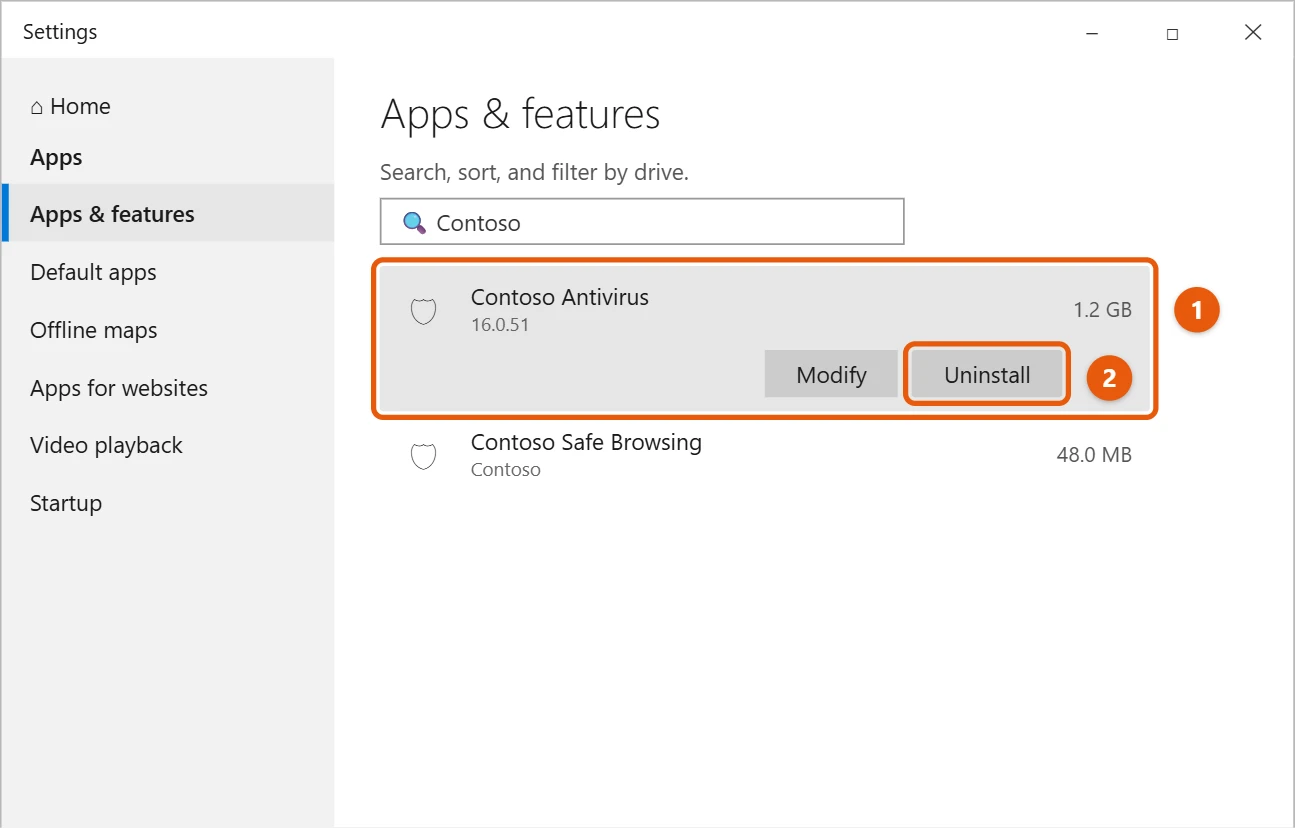This screenshot has width=1295, height=828.
Task: Click the version number 16.0.51
Action: pos(500,325)
